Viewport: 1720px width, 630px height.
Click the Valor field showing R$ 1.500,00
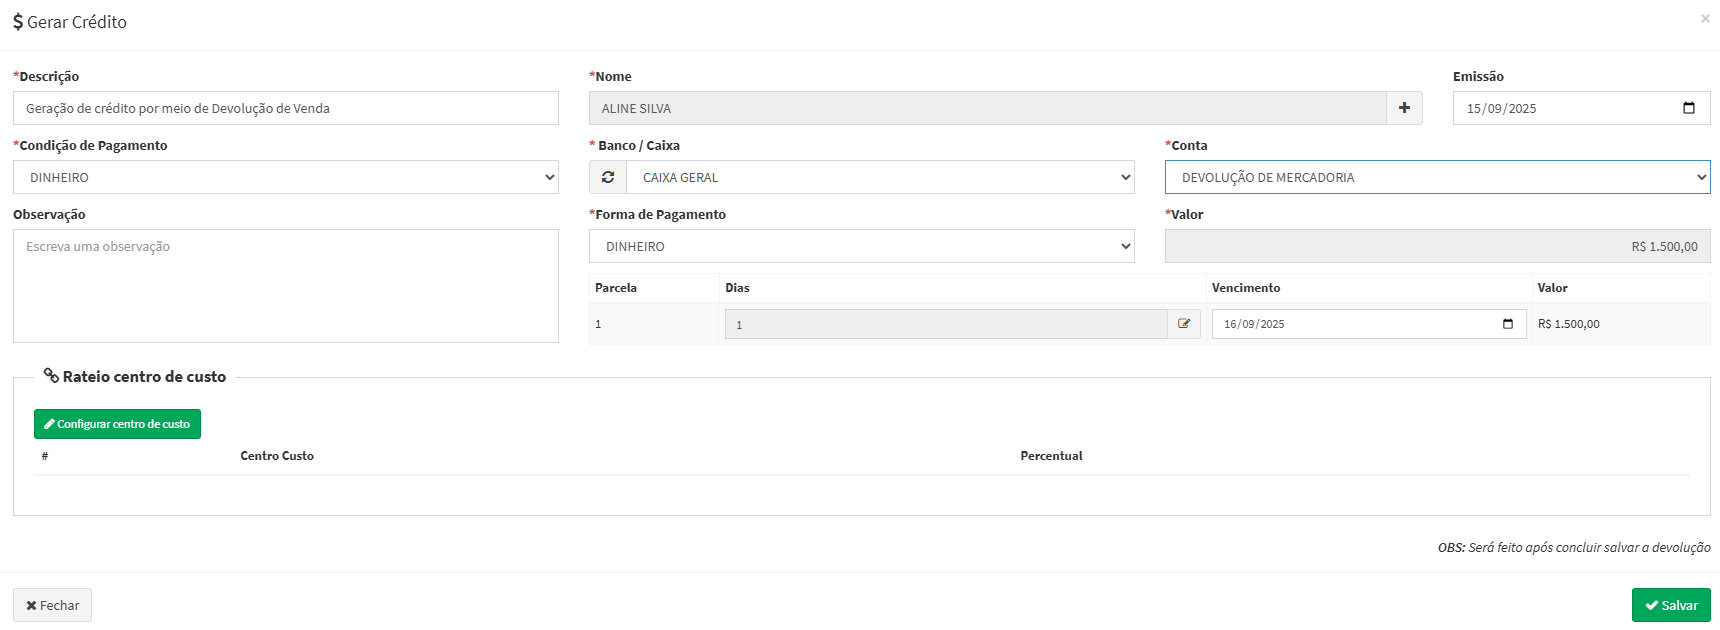[x=1437, y=246]
